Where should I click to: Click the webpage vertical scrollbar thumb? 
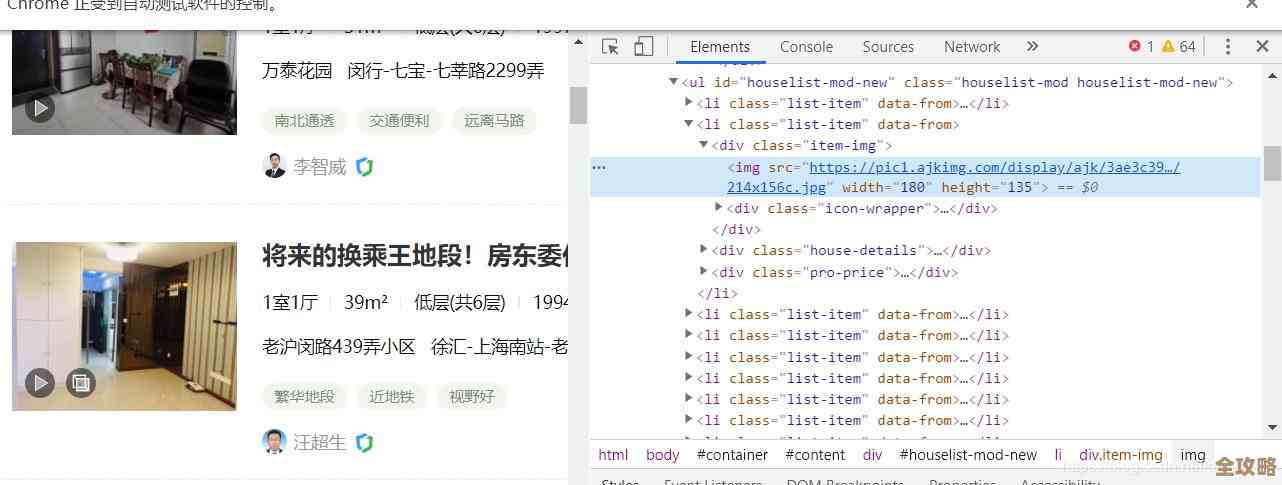(578, 105)
